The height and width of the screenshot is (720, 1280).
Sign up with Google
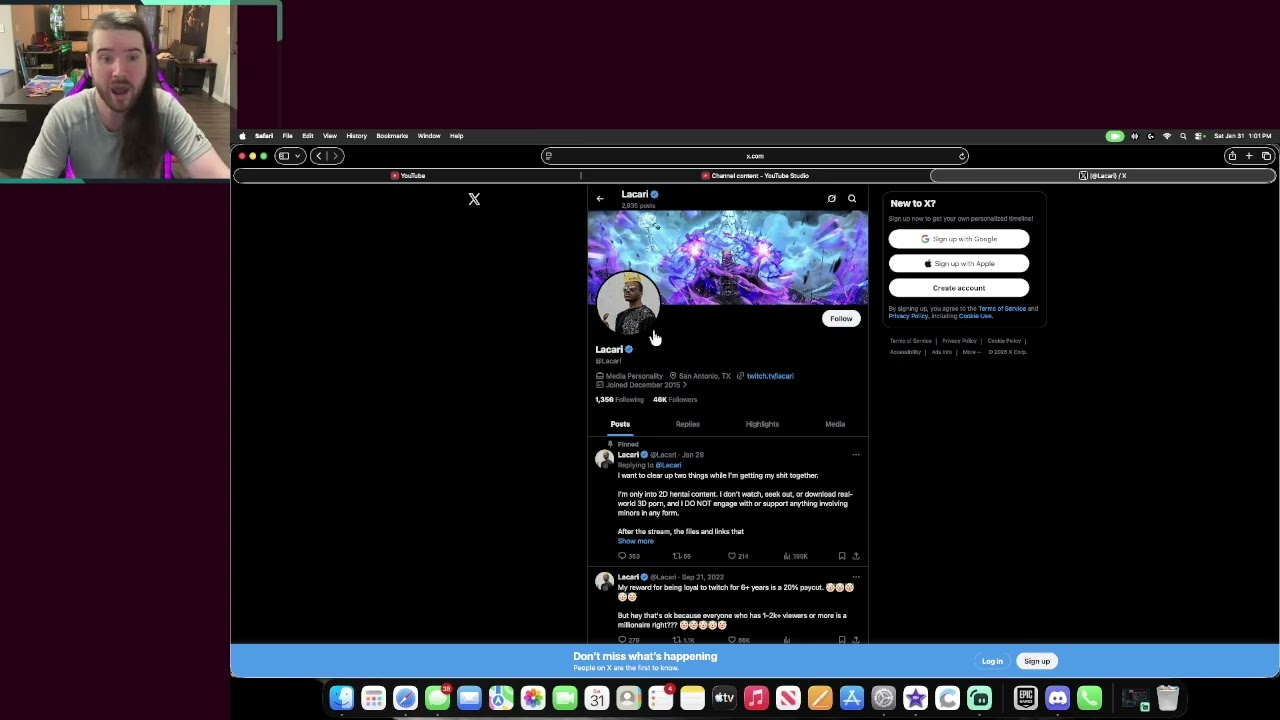click(x=959, y=239)
